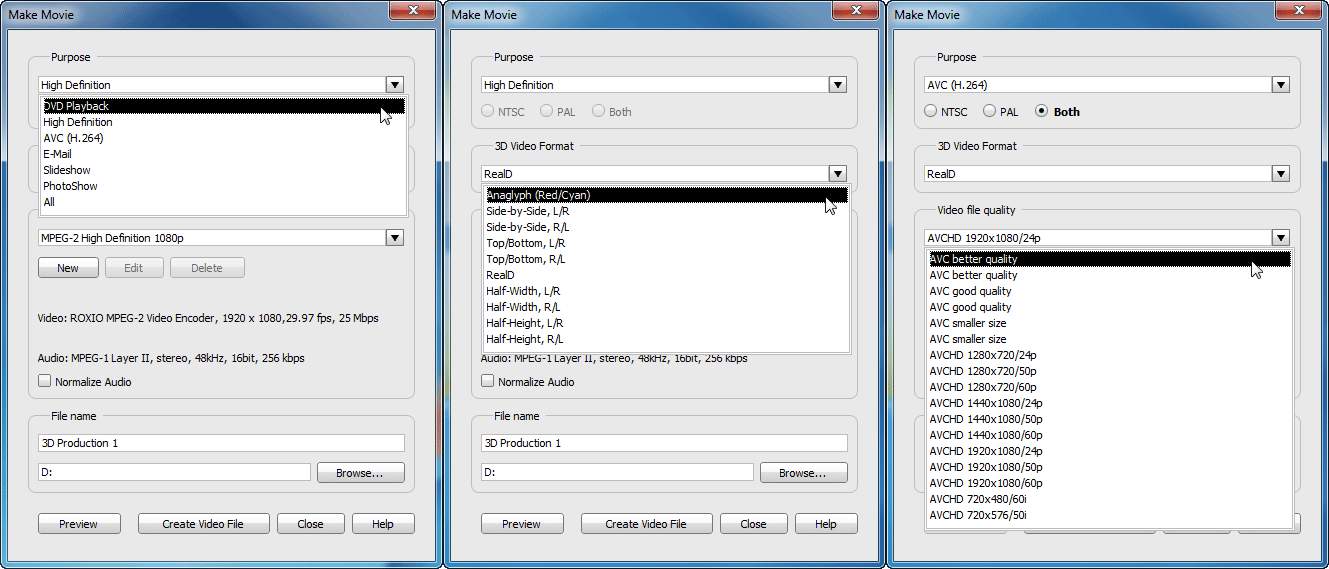The image size is (1329, 569).
Task: Close the middle Make Movie window
Action: tap(854, 11)
